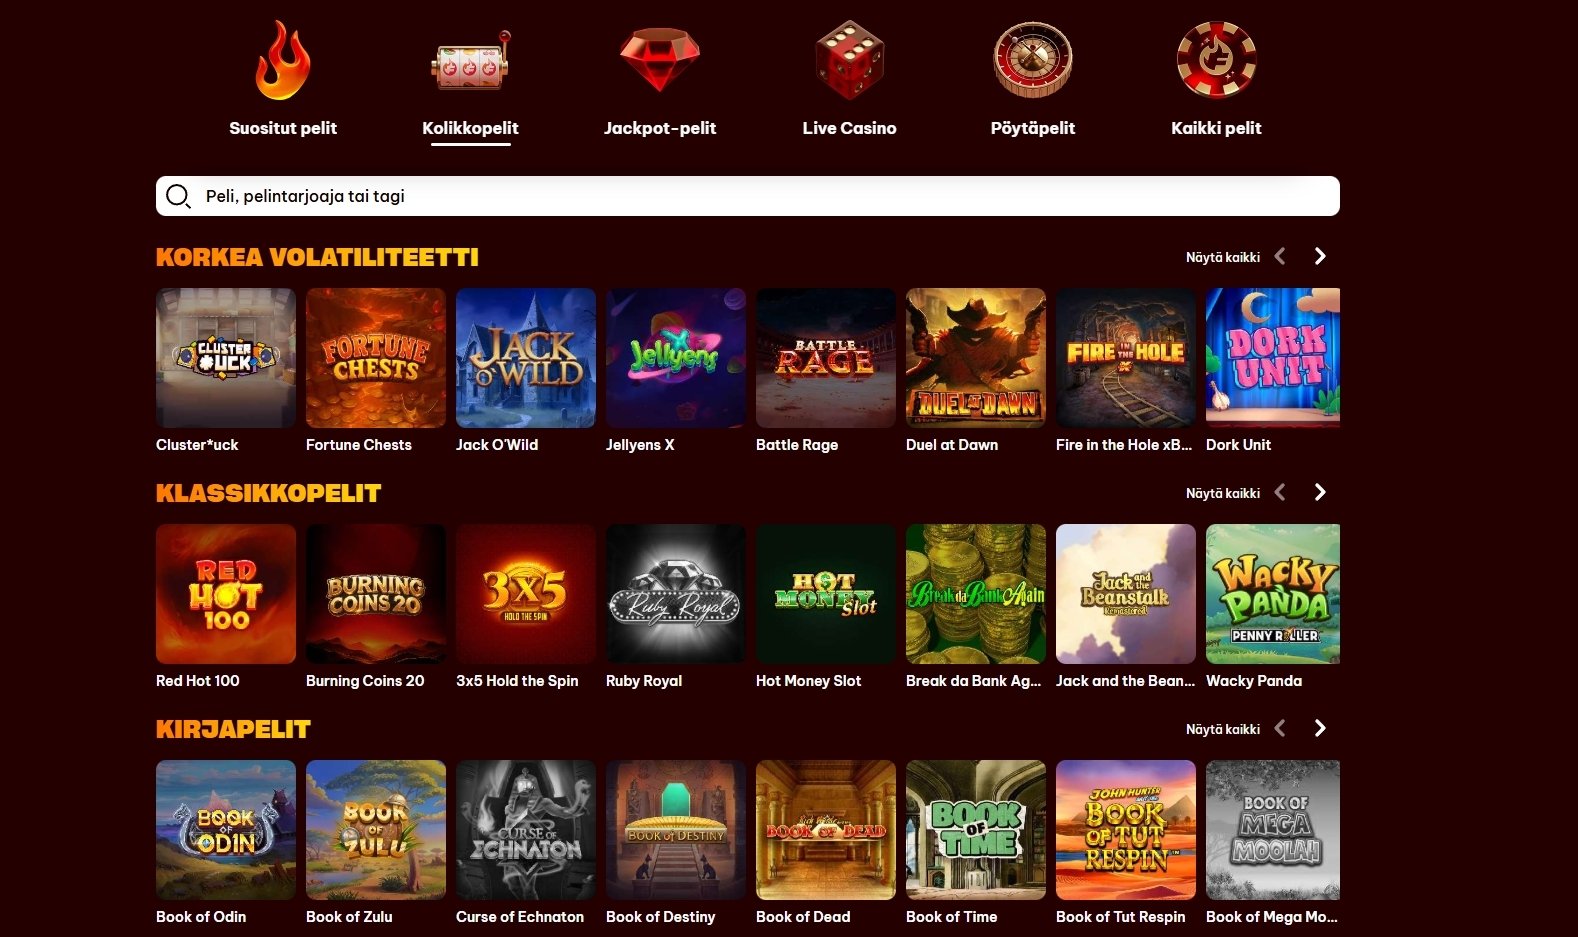Switch to the Jackpot-pelit tab label
This screenshot has width=1578, height=937.
click(x=660, y=128)
